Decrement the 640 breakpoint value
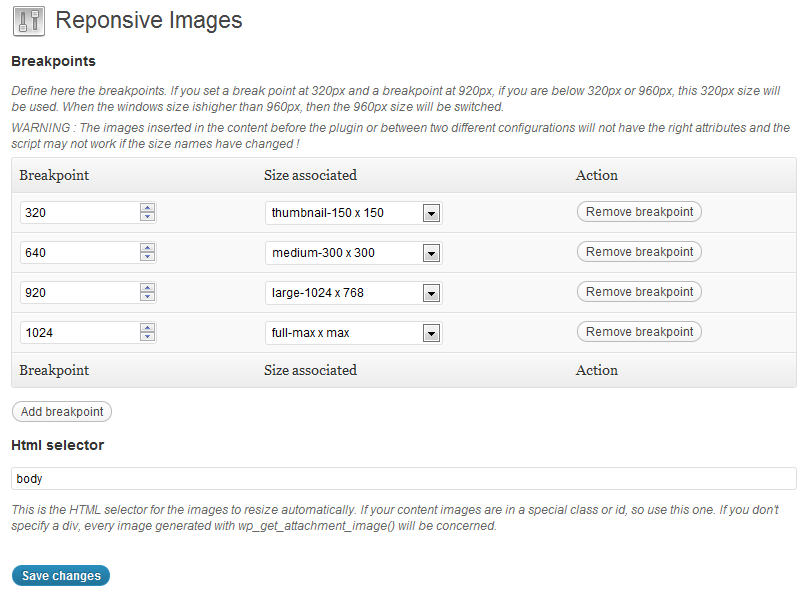This screenshot has width=808, height=595. point(147,257)
